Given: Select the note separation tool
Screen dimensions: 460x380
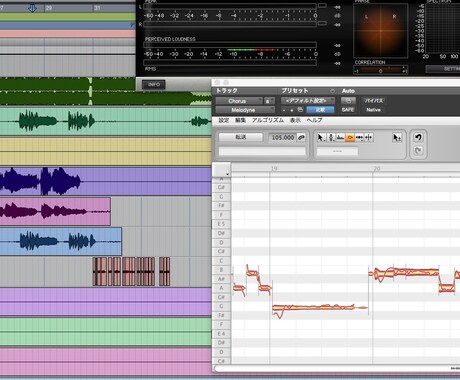Looking at the screenshot, I should point(369,137).
